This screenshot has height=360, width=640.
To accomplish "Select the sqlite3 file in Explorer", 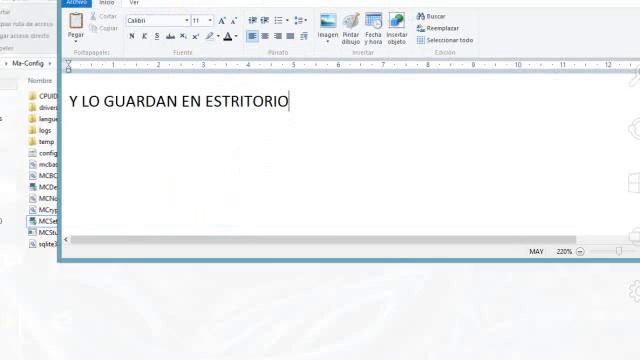I will [43, 244].
